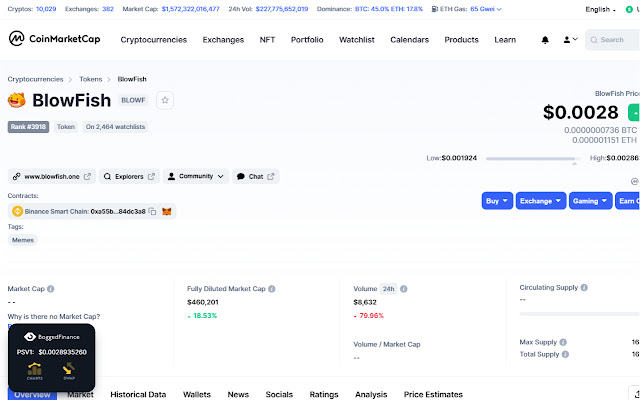Add BlowFish to watchlist with star
This screenshot has width=640, height=400.
click(165, 100)
